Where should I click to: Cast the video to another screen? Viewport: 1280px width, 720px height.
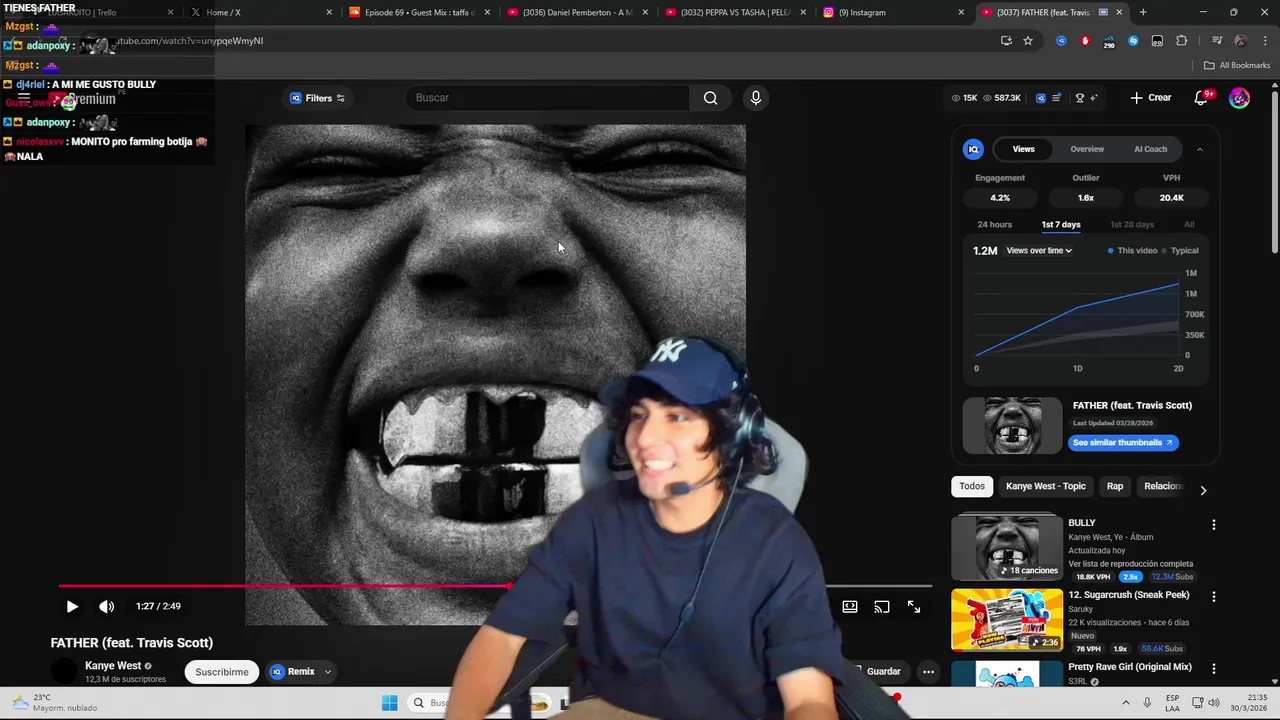(882, 606)
